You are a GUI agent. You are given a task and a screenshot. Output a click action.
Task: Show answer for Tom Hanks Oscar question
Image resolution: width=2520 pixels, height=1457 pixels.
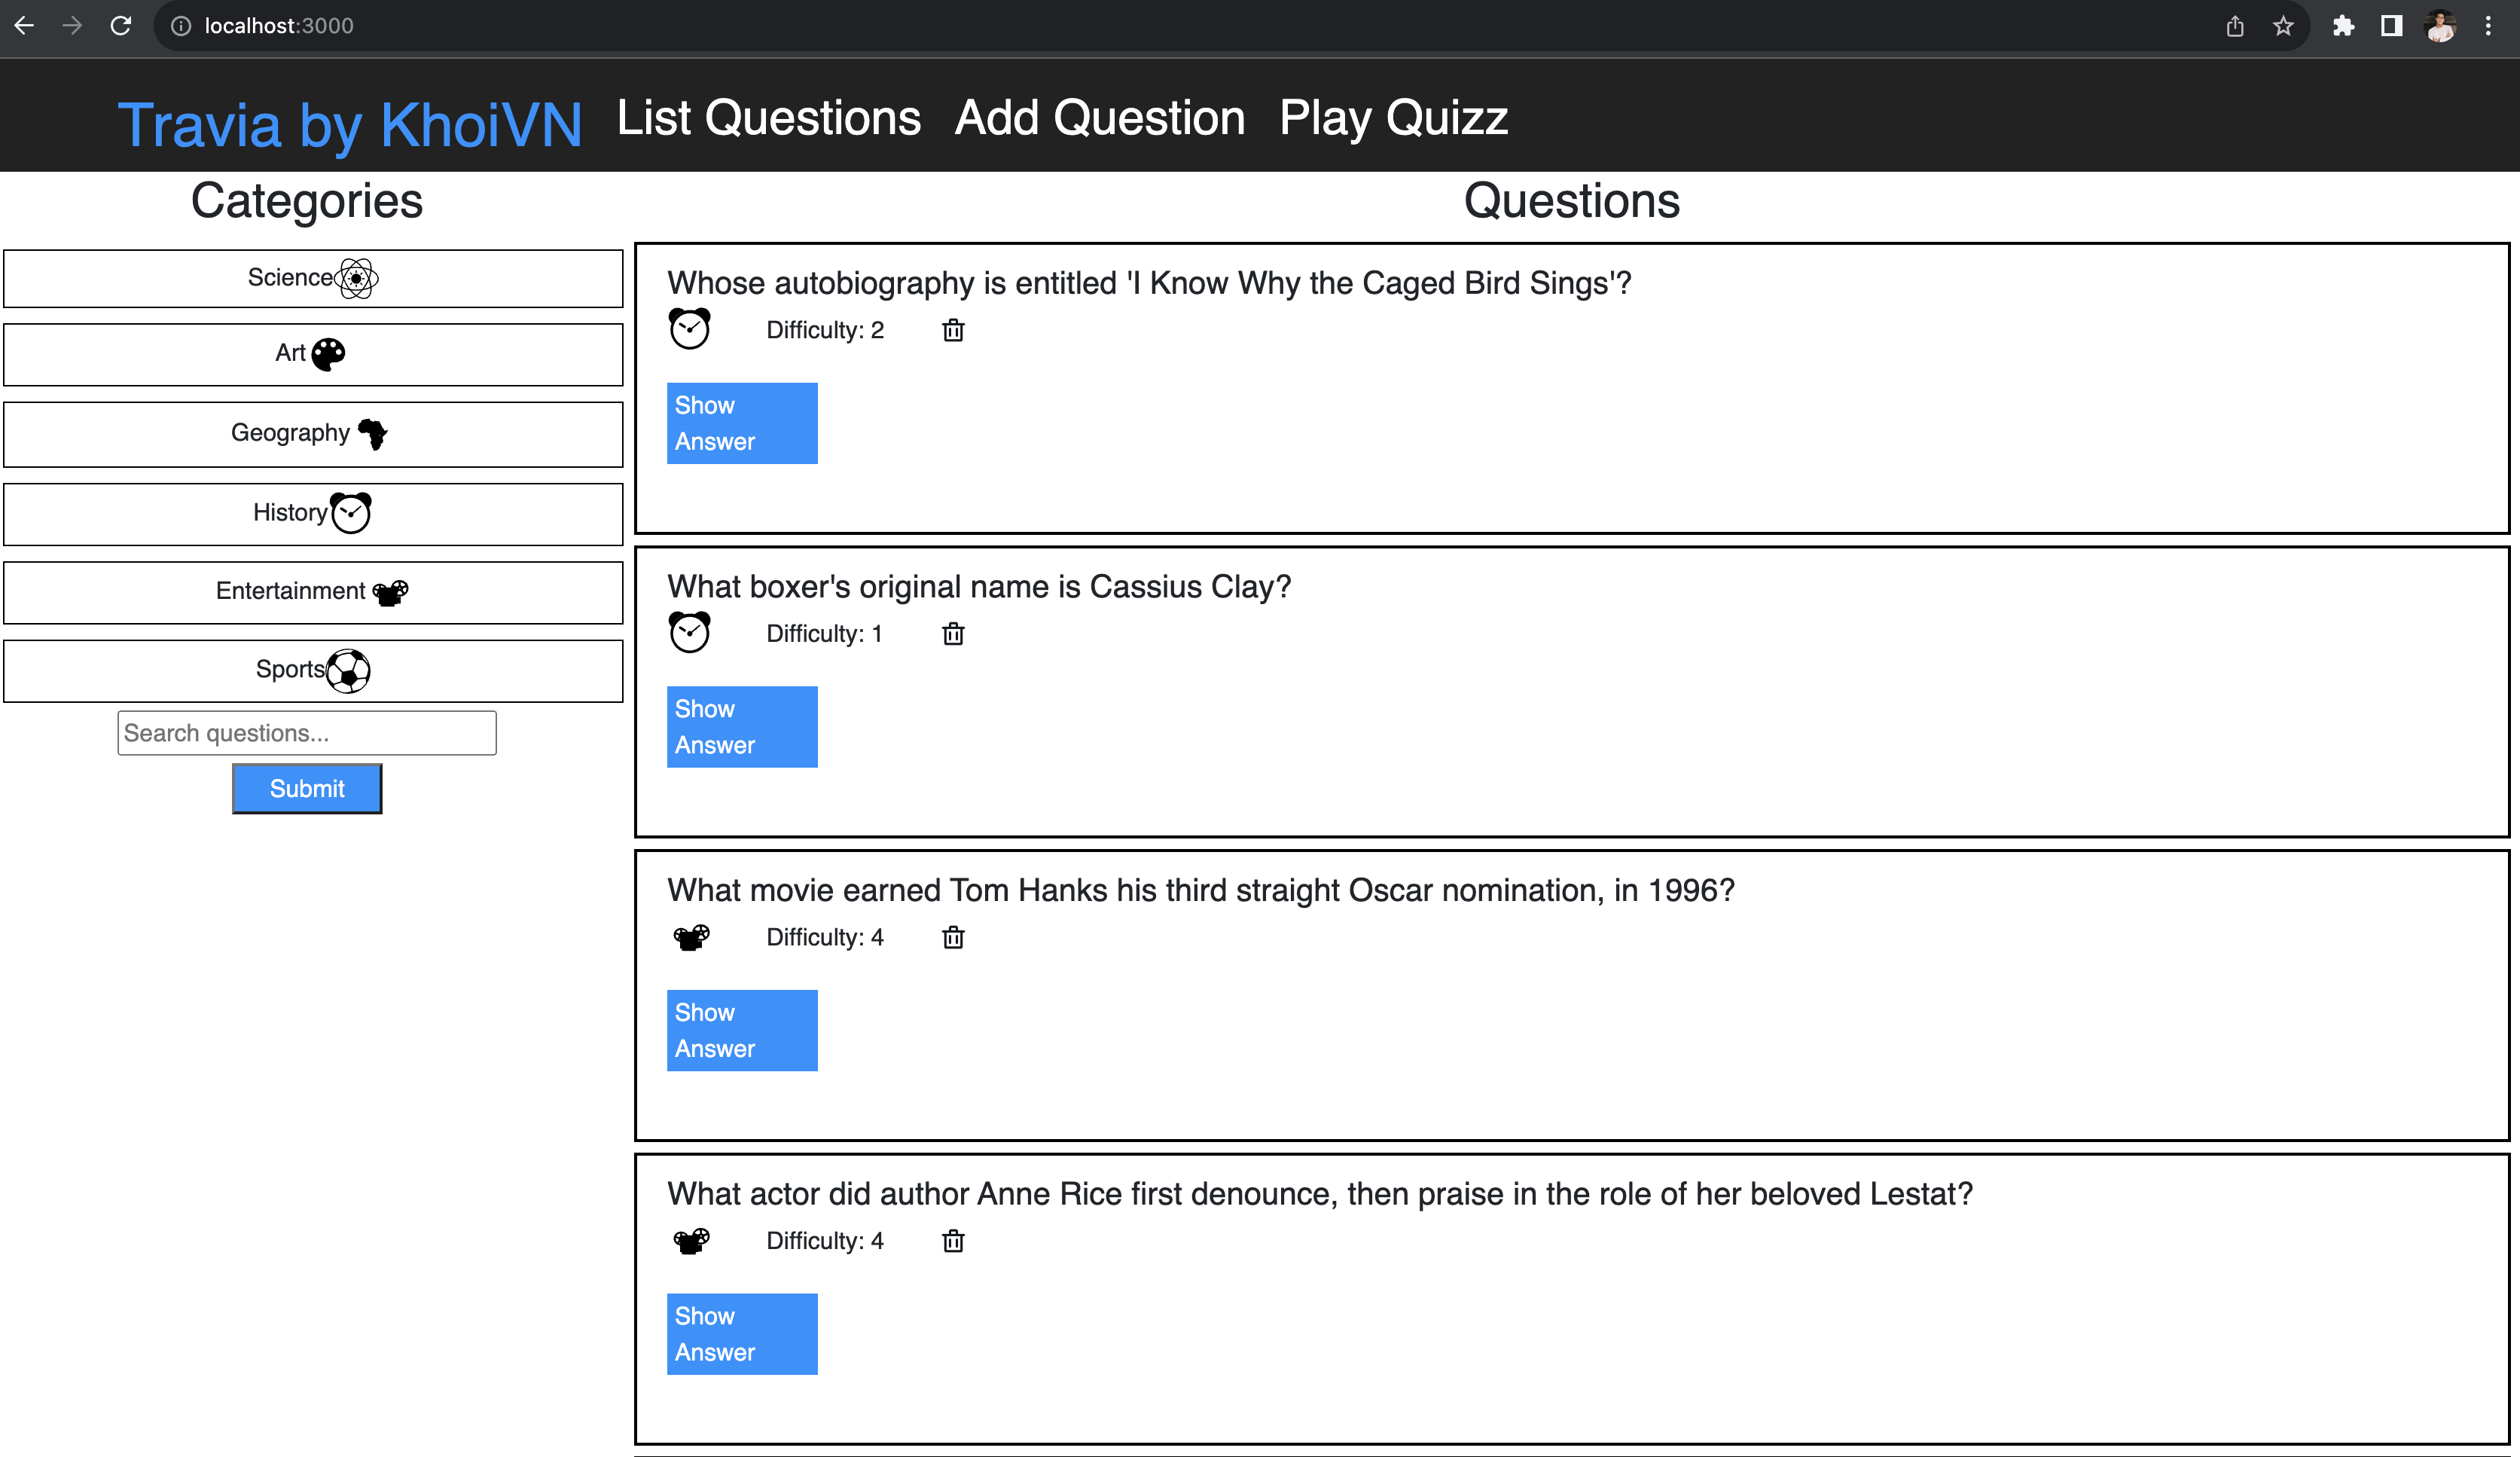742,1030
